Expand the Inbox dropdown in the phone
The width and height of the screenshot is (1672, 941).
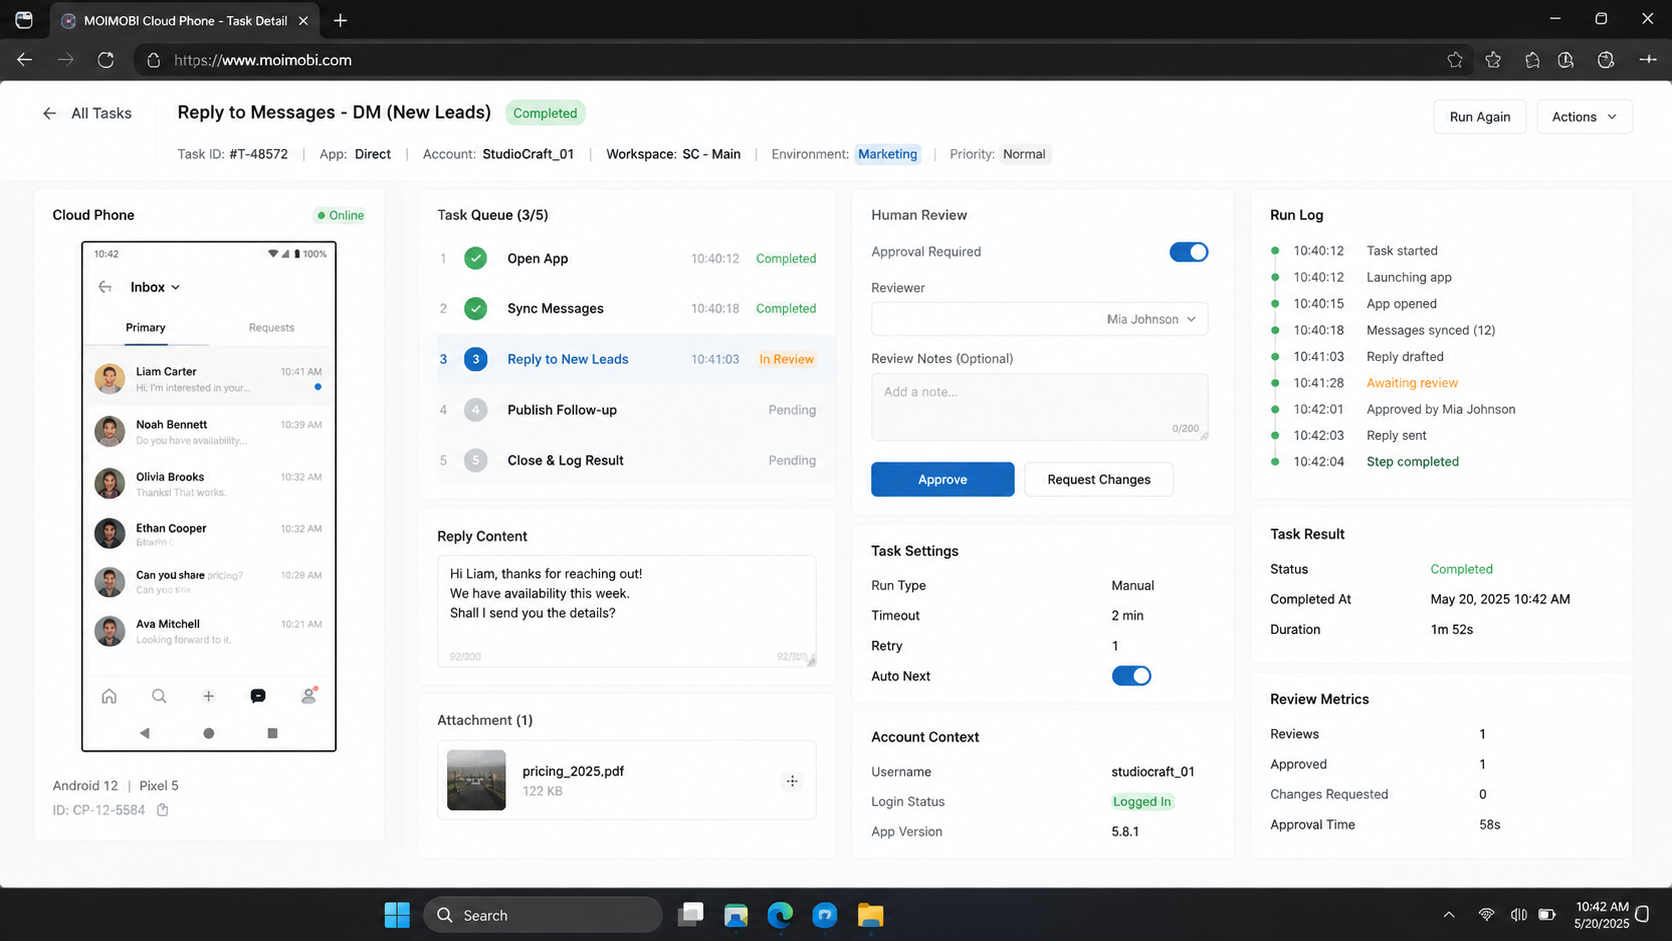(155, 287)
